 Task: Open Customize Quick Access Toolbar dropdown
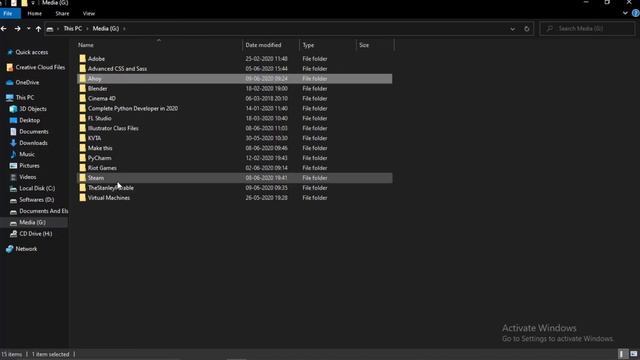click(33, 3)
